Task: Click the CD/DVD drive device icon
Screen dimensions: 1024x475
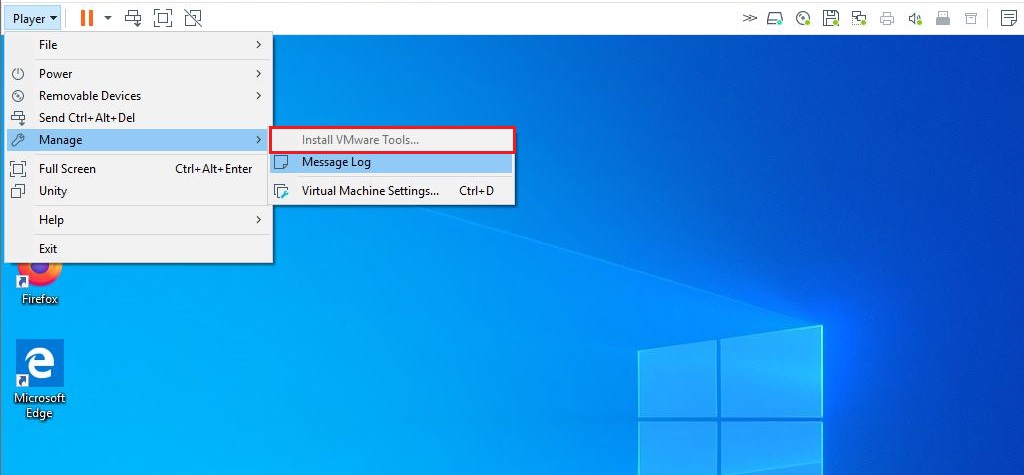Action: [803, 18]
